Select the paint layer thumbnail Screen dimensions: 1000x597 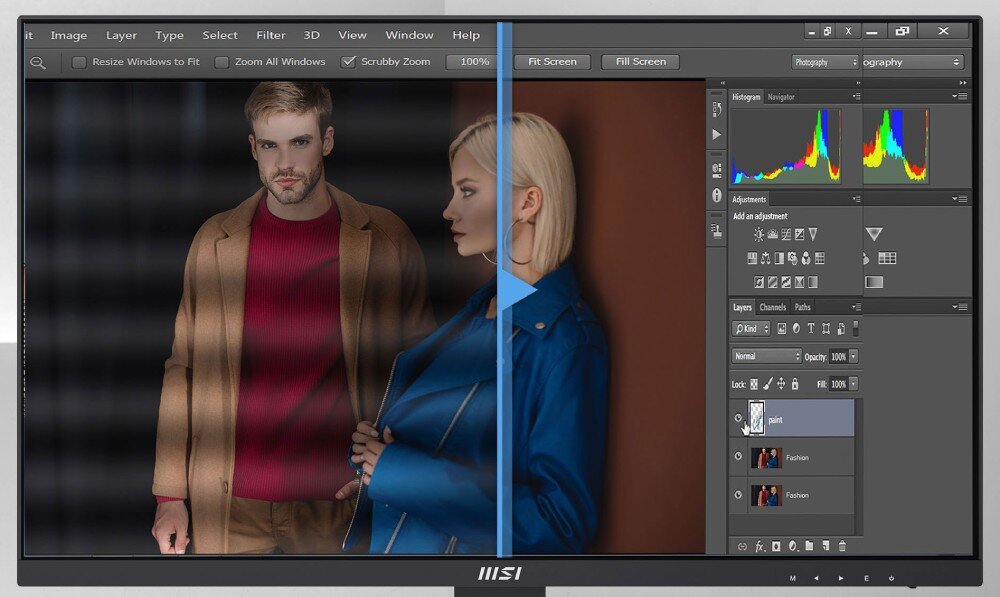tap(757, 419)
